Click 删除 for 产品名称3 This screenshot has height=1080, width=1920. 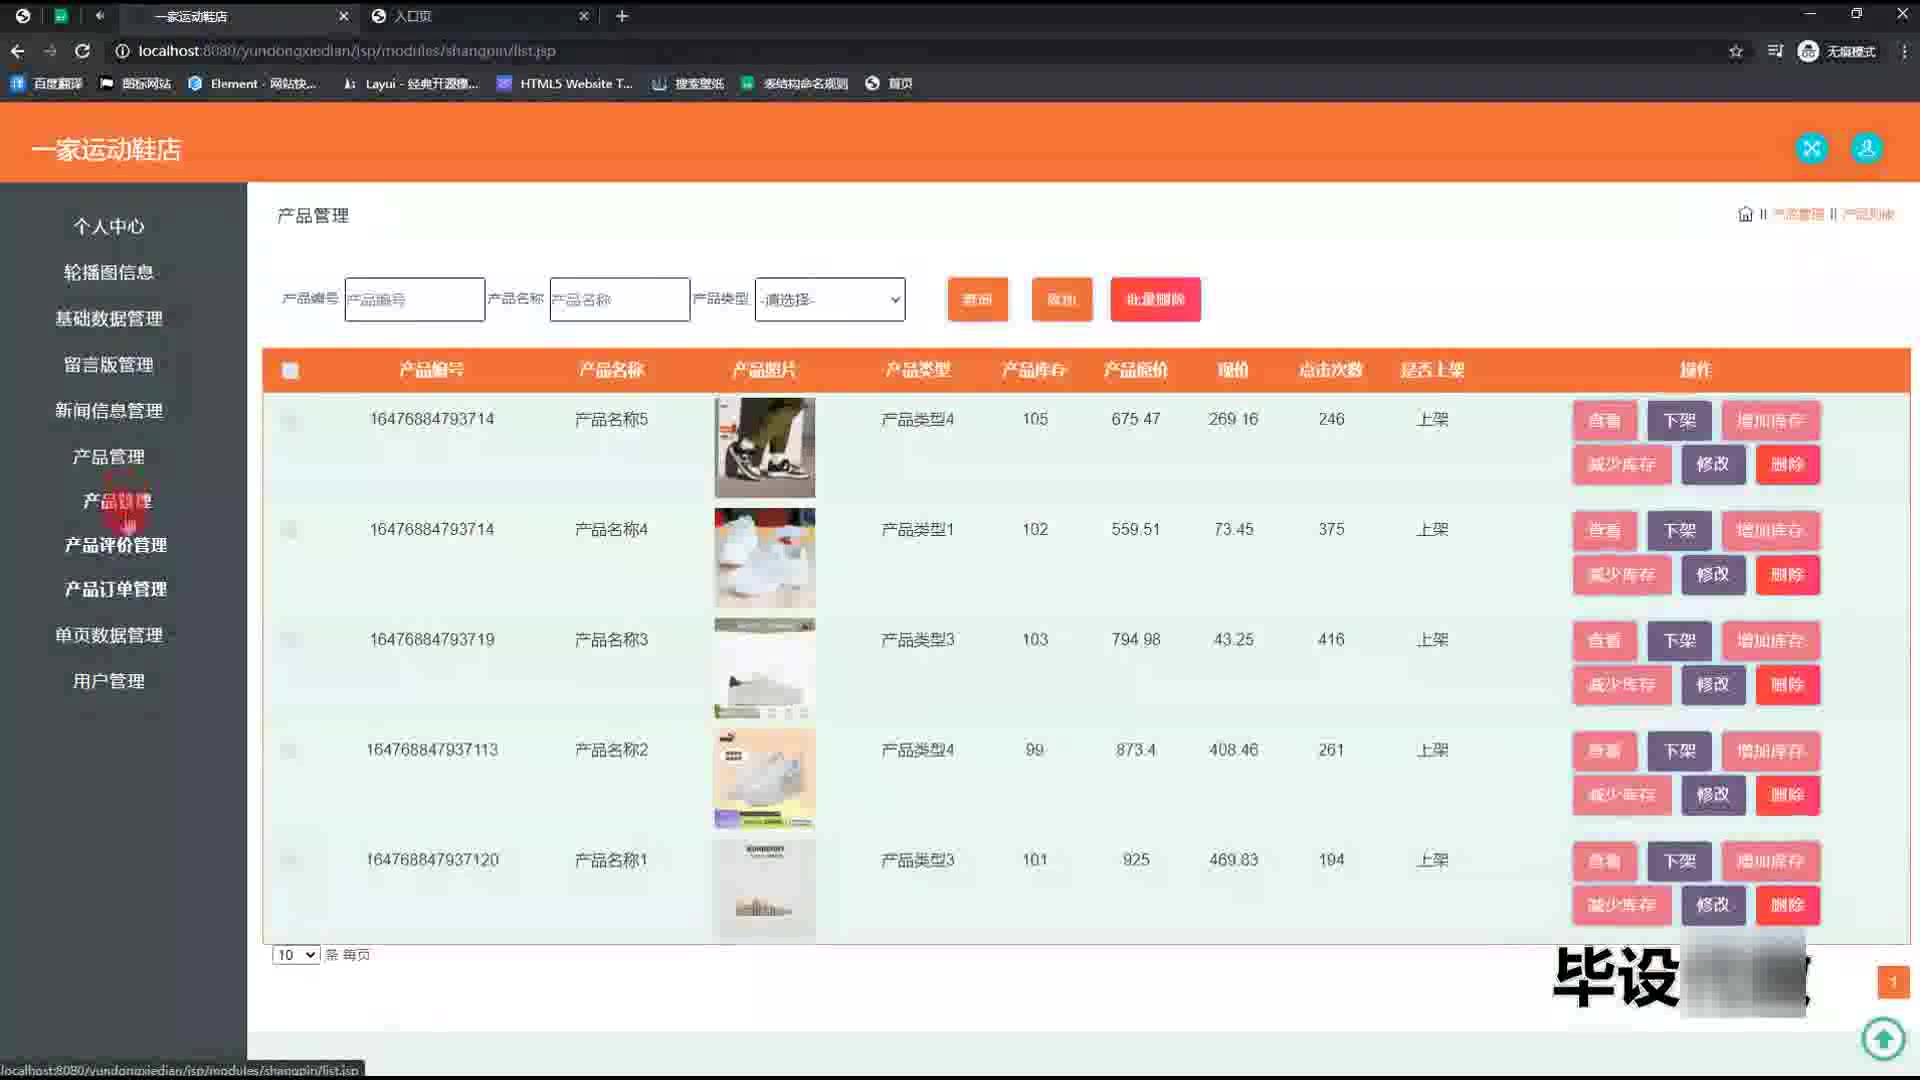[x=1787, y=685]
